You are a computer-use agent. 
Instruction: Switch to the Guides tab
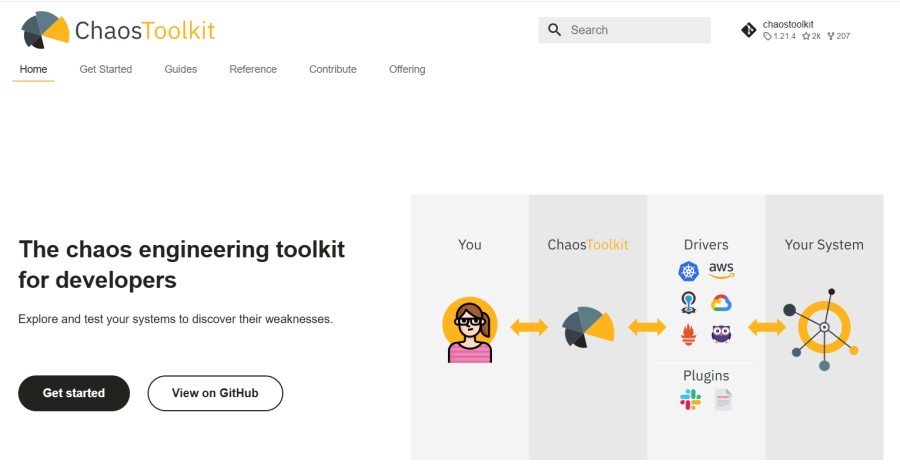(181, 69)
